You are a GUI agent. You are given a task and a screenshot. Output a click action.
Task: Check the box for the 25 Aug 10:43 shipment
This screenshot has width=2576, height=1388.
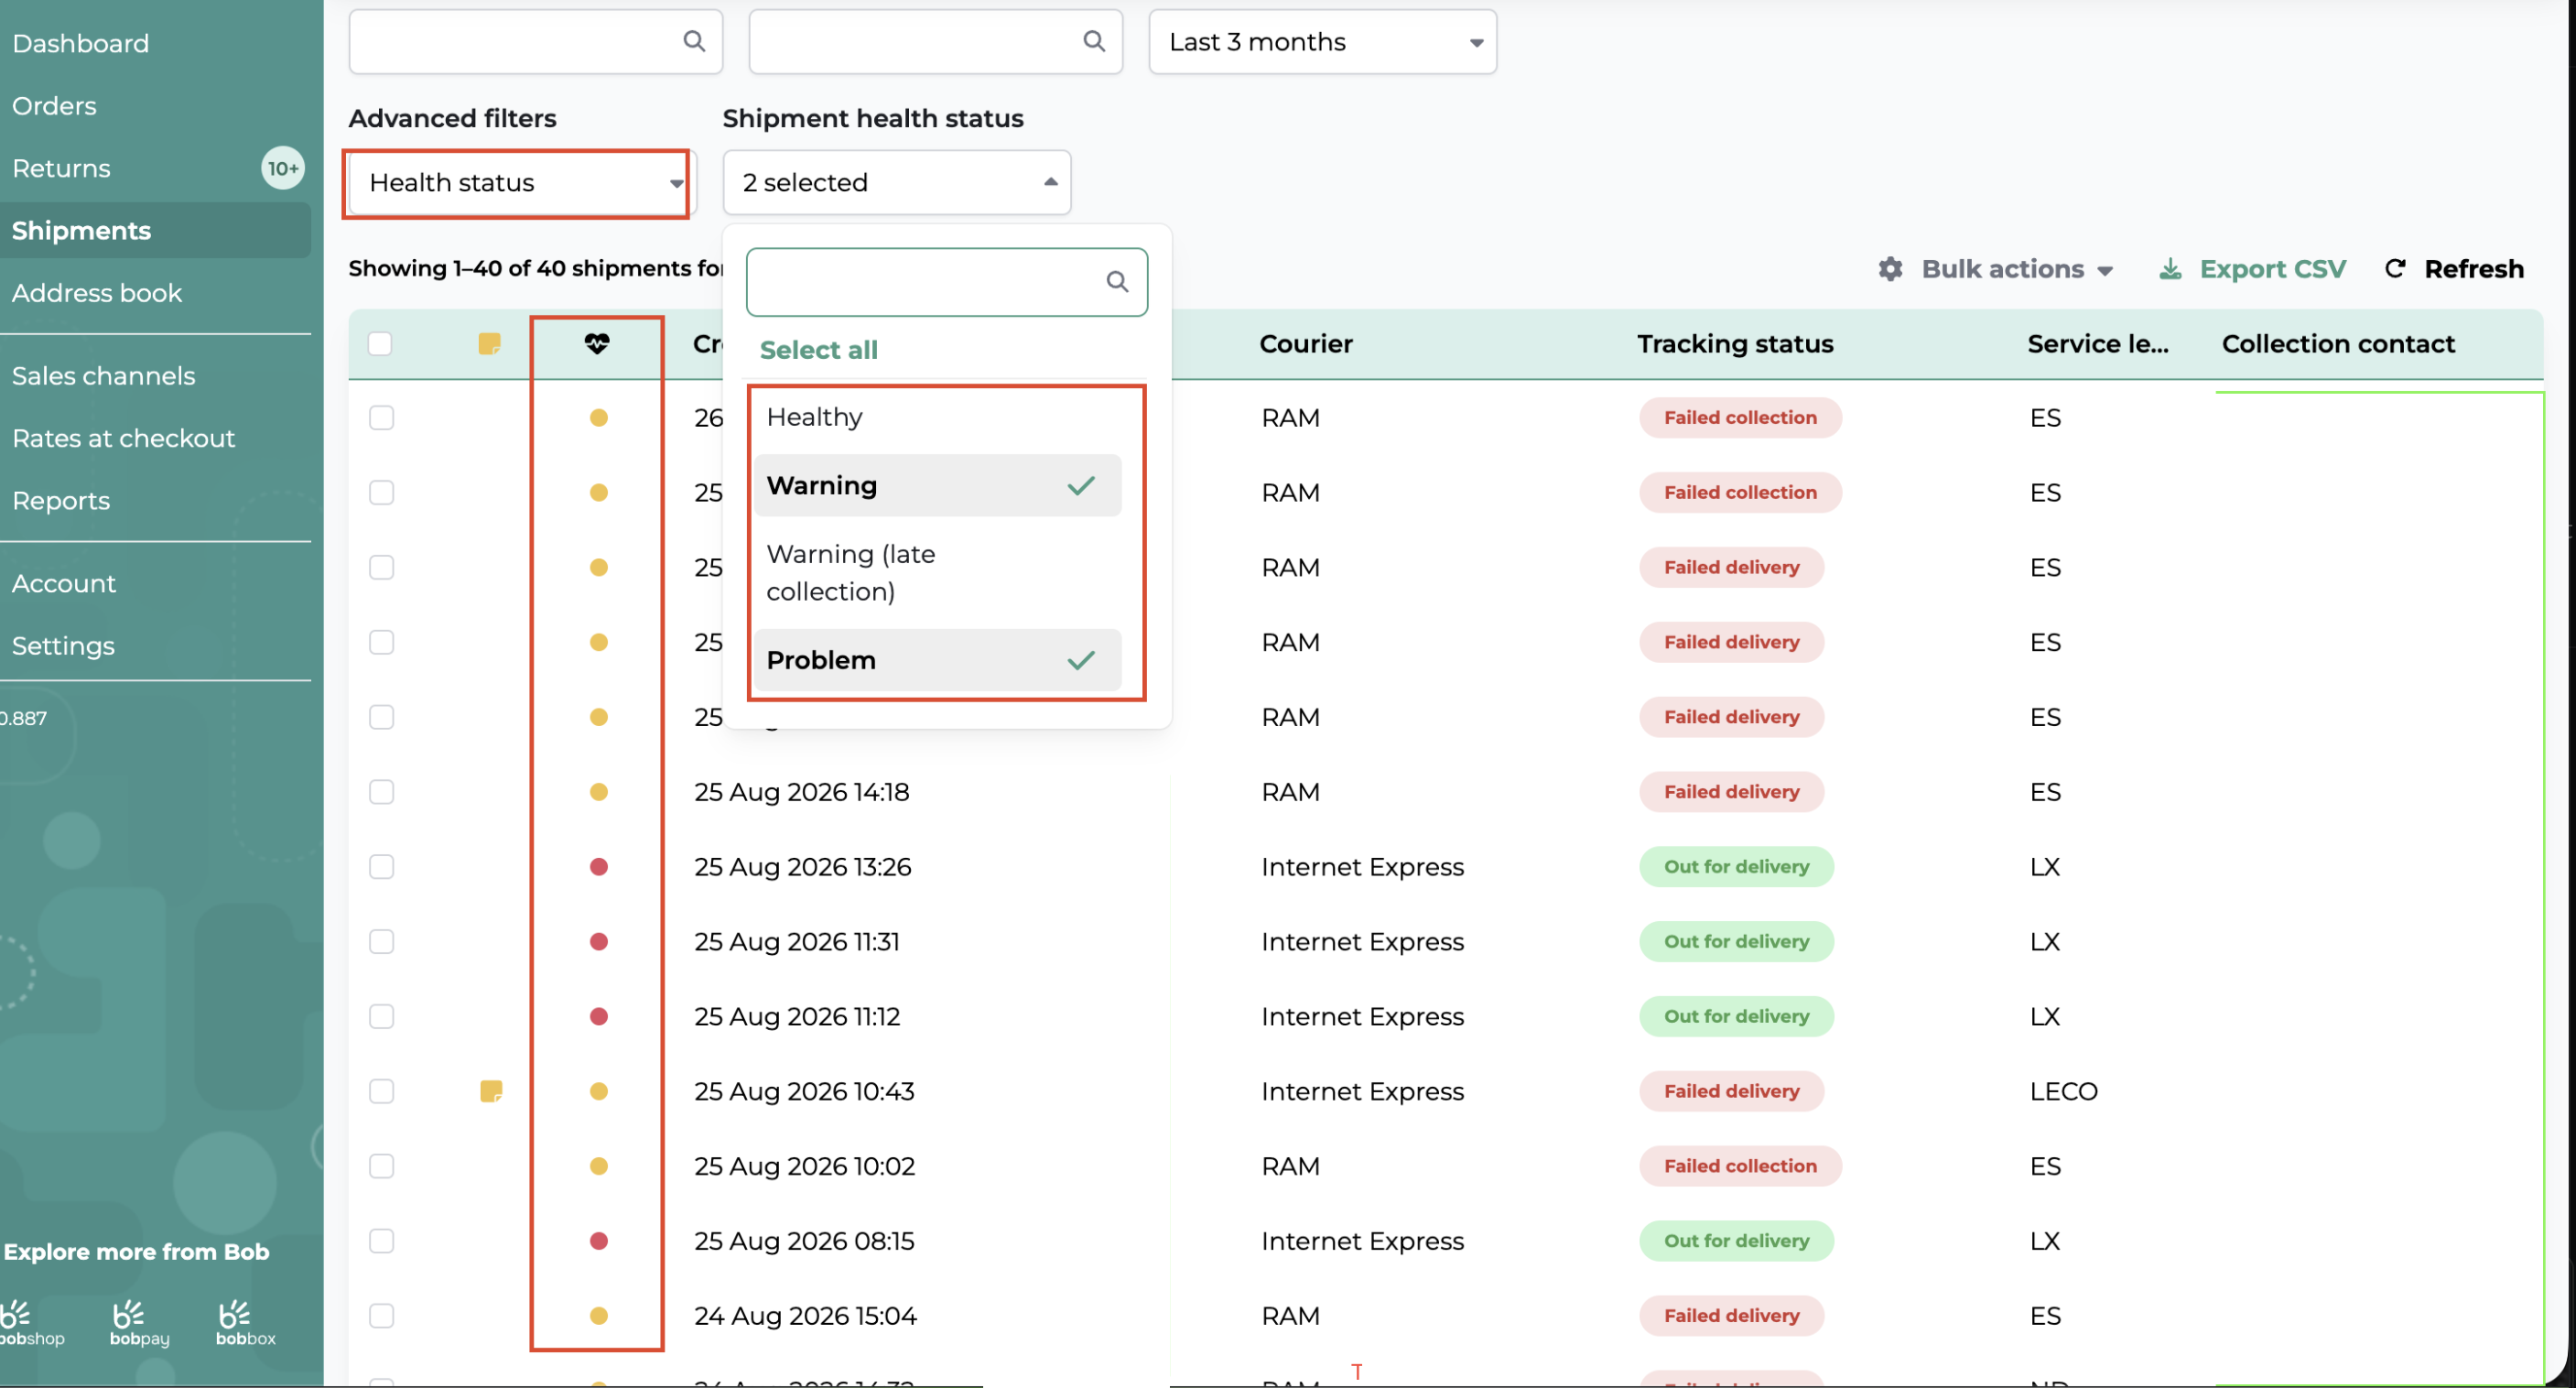pos(381,1091)
